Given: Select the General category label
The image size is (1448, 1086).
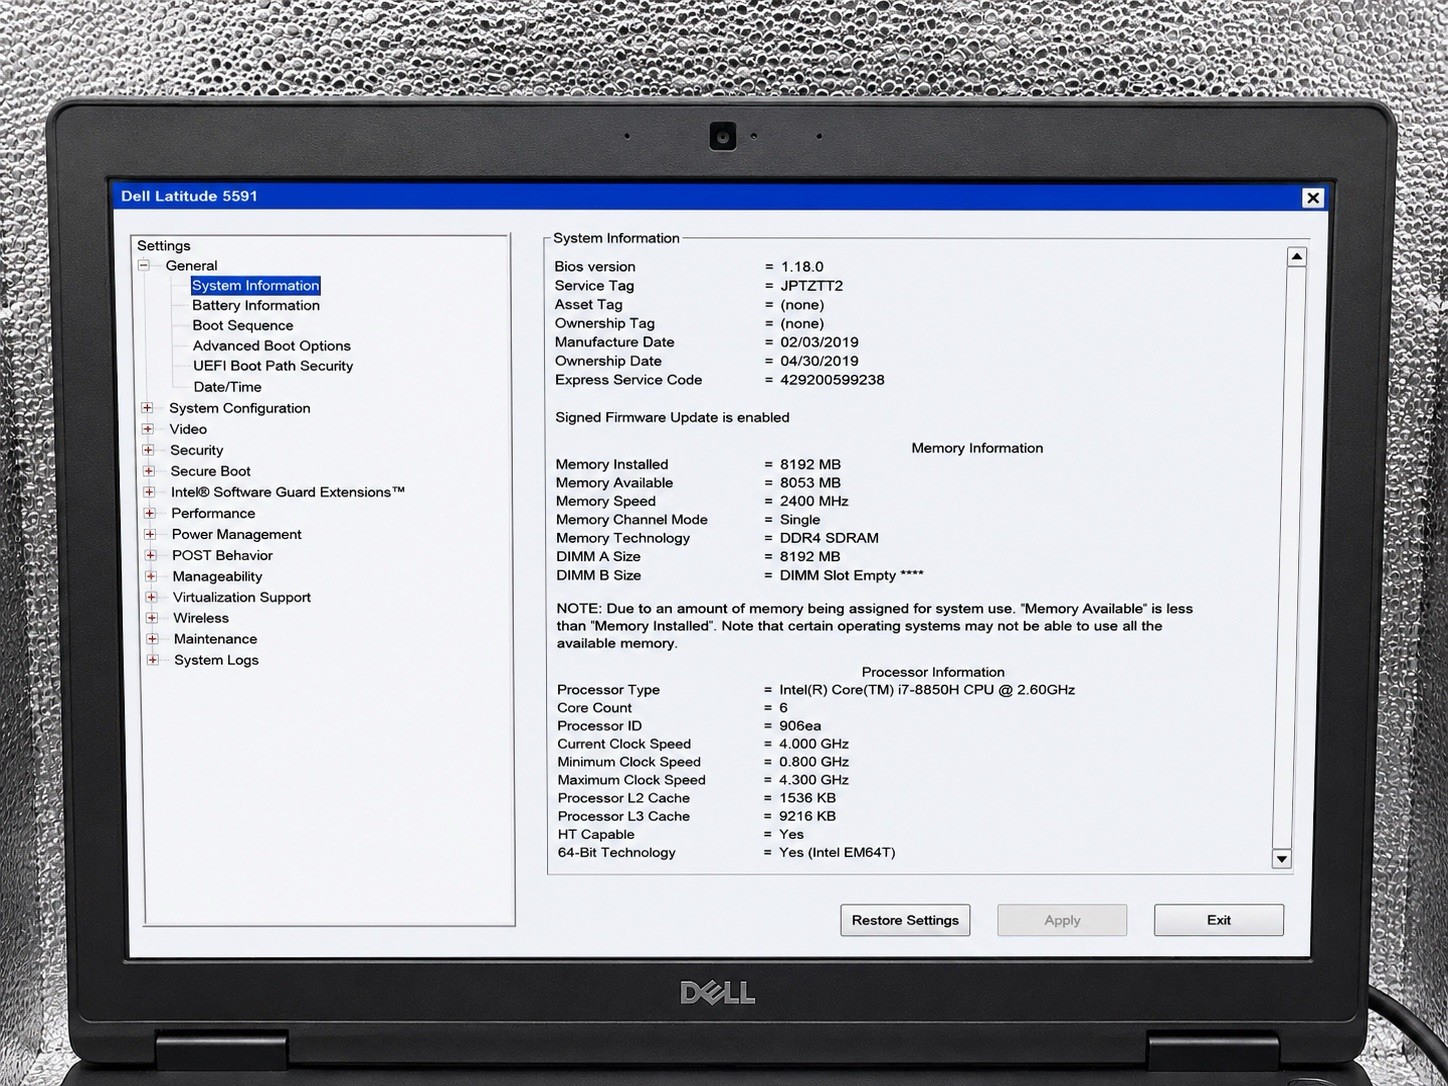Looking at the screenshot, I should [x=191, y=265].
